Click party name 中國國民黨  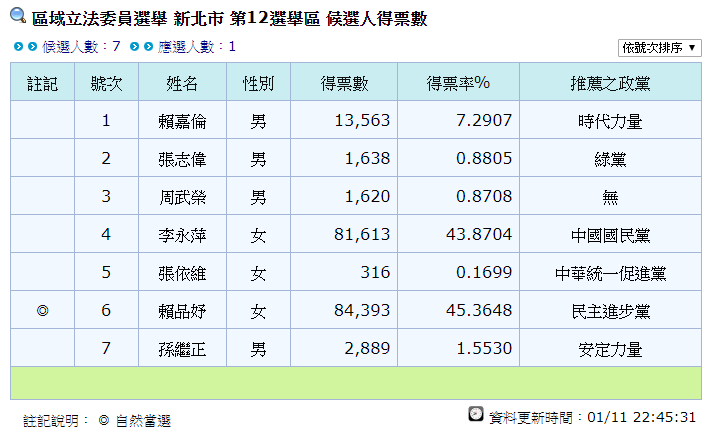point(610,235)
